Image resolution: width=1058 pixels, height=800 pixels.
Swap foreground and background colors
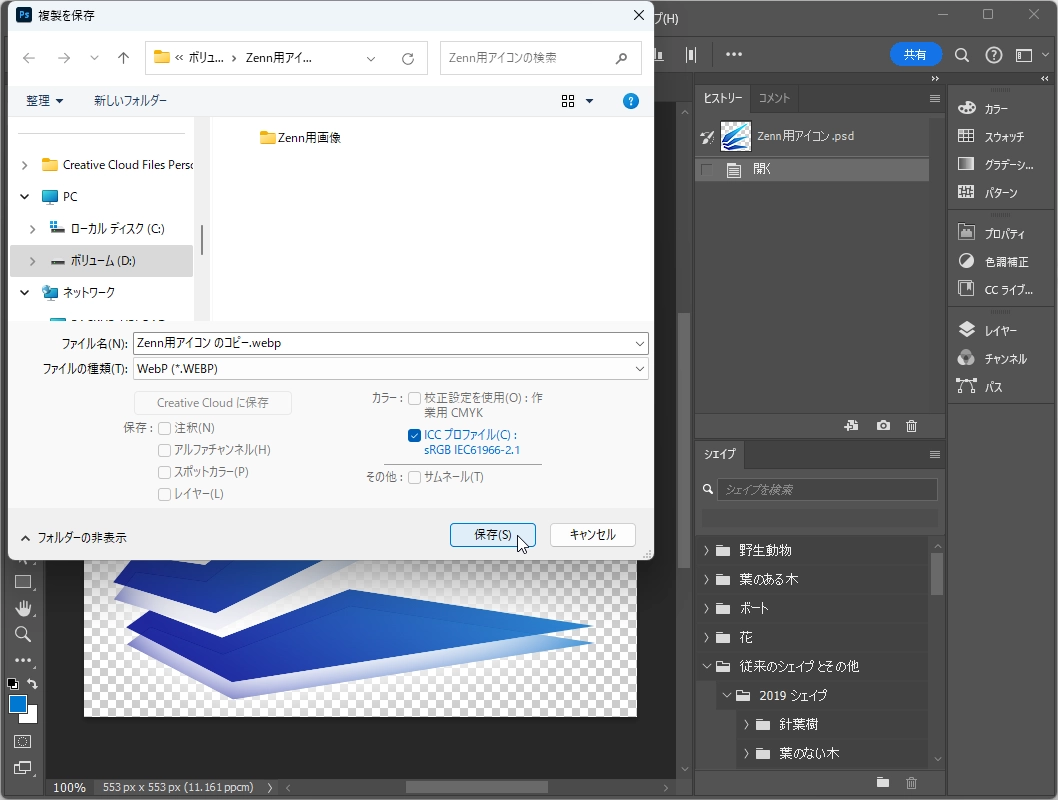click(32, 683)
